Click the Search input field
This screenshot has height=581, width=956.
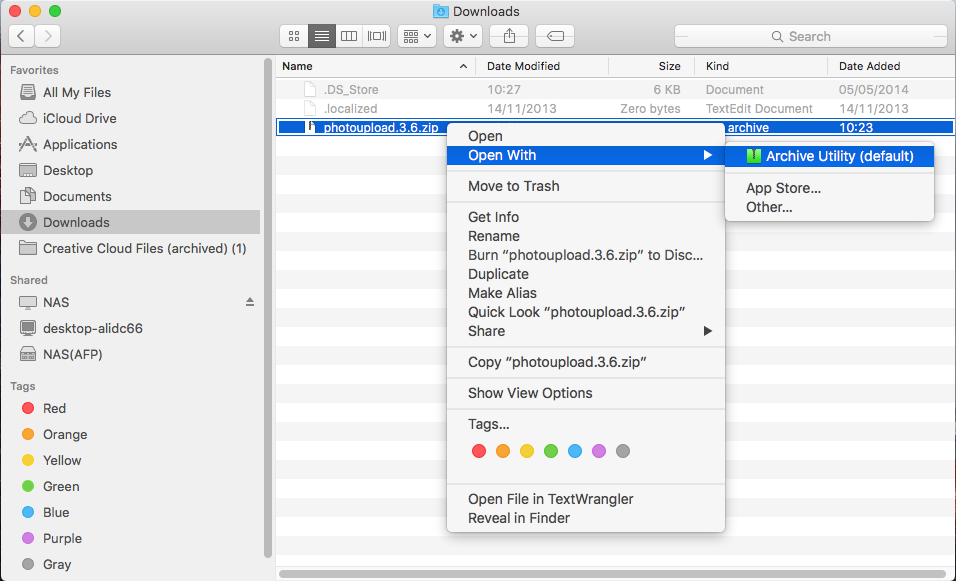tap(808, 36)
